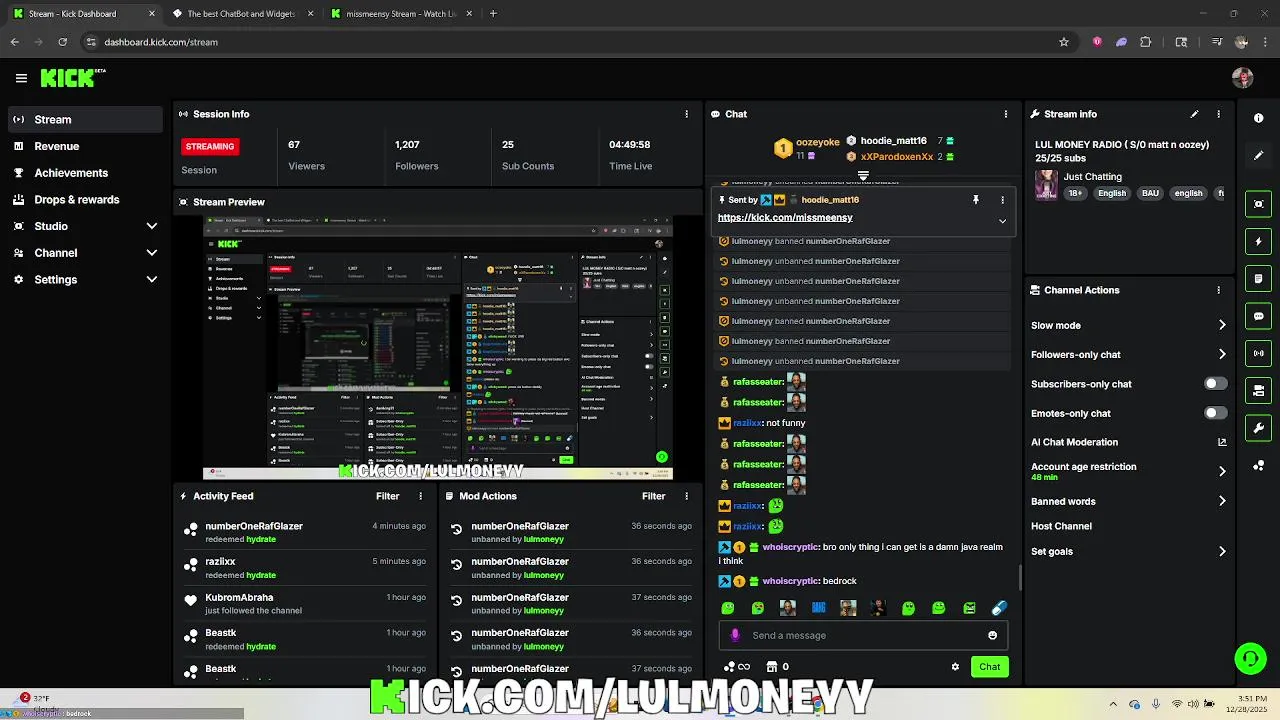Screen dimensions: 1280x720
Task: Filter the Activity Feed
Action: tap(388, 496)
